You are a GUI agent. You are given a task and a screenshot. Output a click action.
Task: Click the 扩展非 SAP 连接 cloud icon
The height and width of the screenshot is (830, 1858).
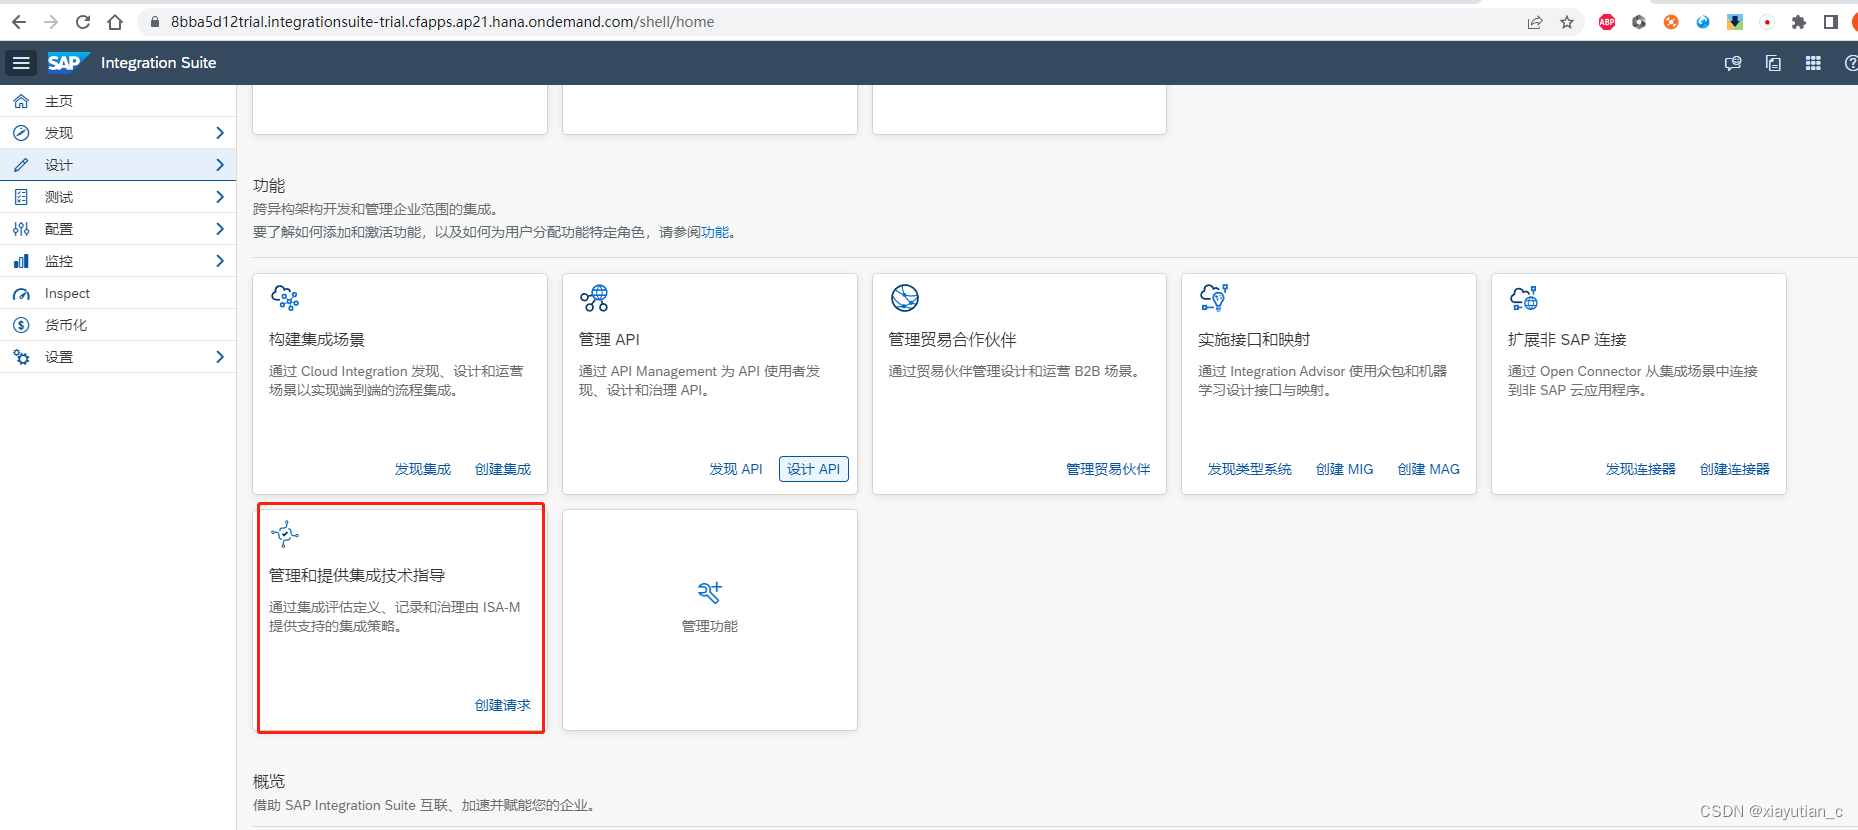pos(1524,298)
